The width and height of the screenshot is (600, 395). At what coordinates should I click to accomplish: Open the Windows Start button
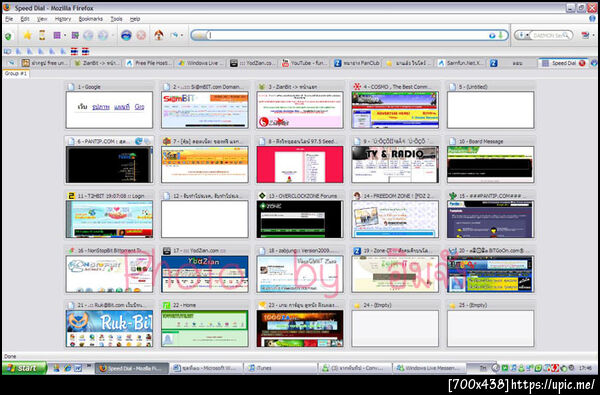click(24, 368)
